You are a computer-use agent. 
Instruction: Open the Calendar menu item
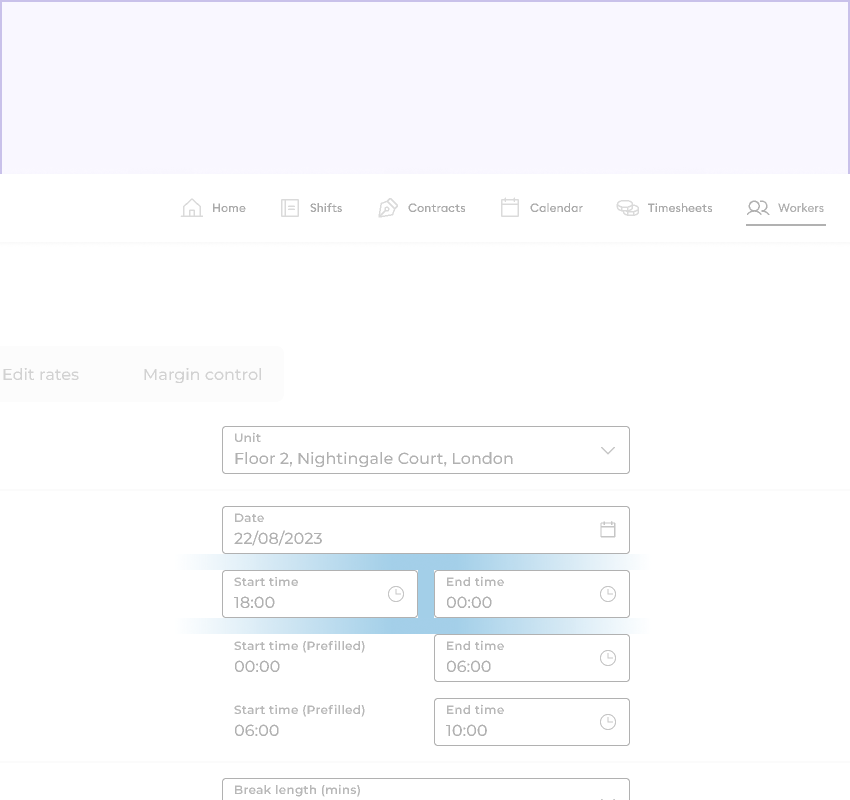542,208
